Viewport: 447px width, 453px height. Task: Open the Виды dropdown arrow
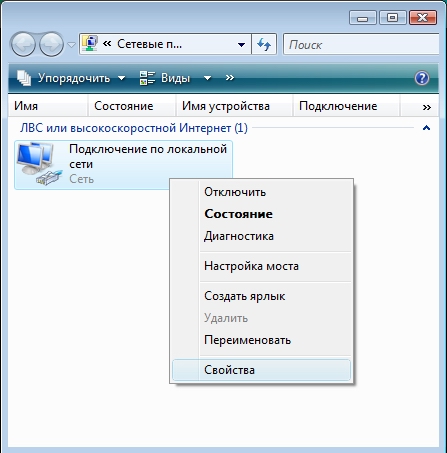207,78
